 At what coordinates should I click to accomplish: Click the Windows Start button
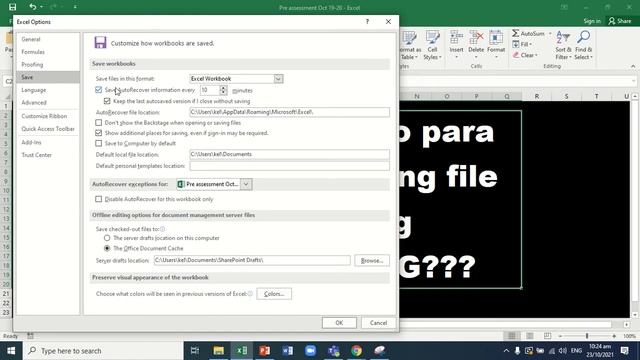pyautogui.click(x=11, y=351)
